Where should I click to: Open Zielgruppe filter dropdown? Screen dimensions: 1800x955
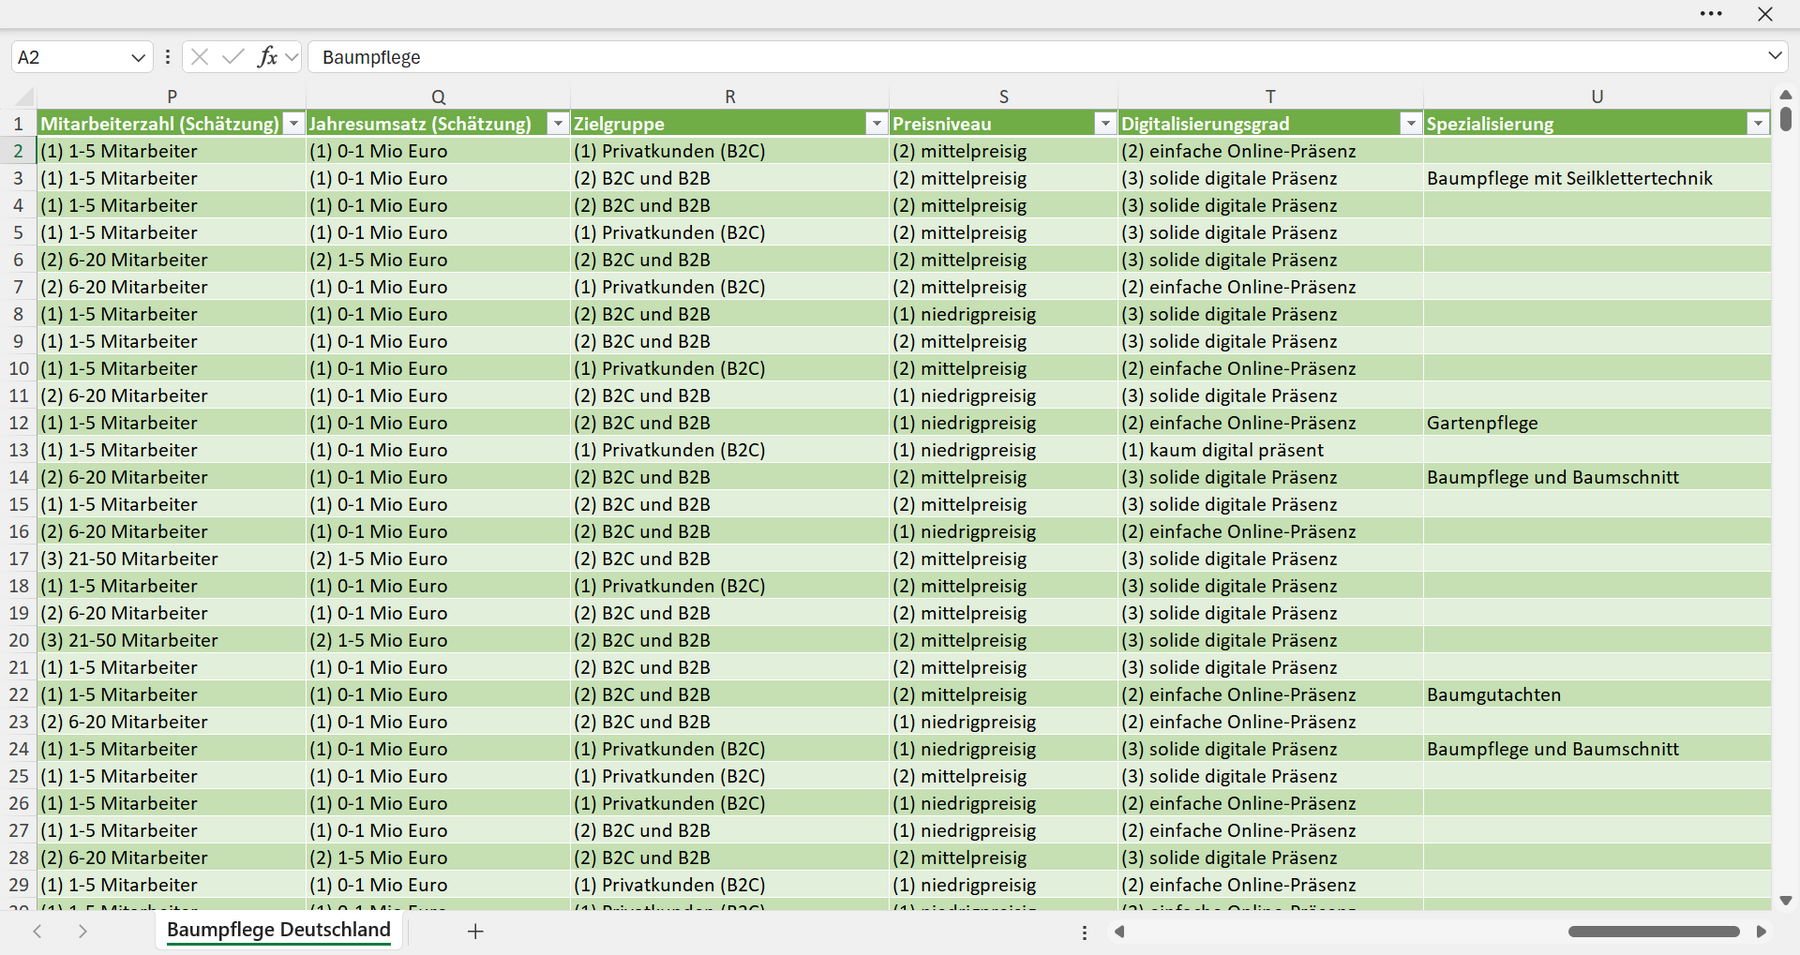click(876, 123)
